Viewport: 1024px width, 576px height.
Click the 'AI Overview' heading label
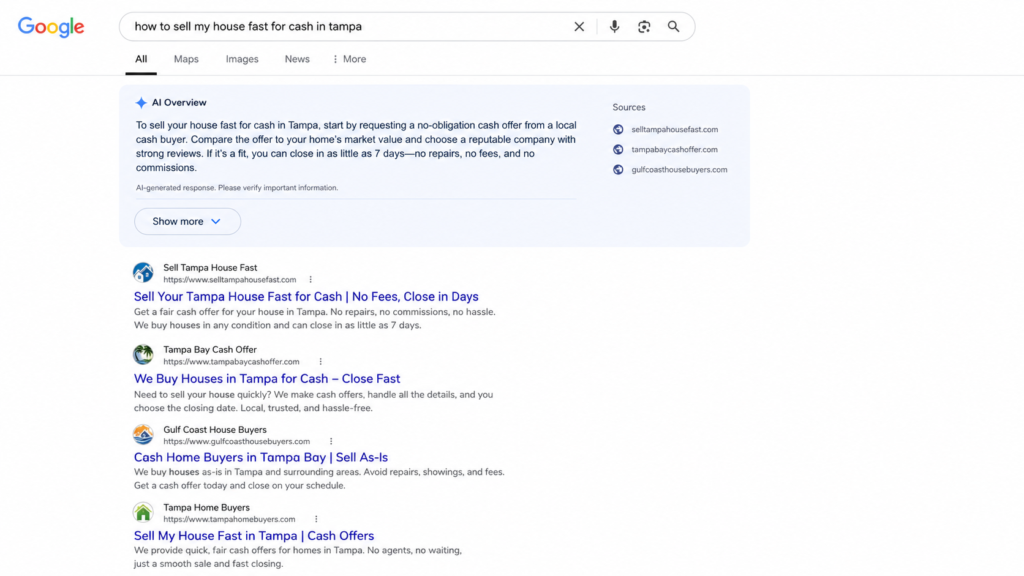[x=179, y=103]
